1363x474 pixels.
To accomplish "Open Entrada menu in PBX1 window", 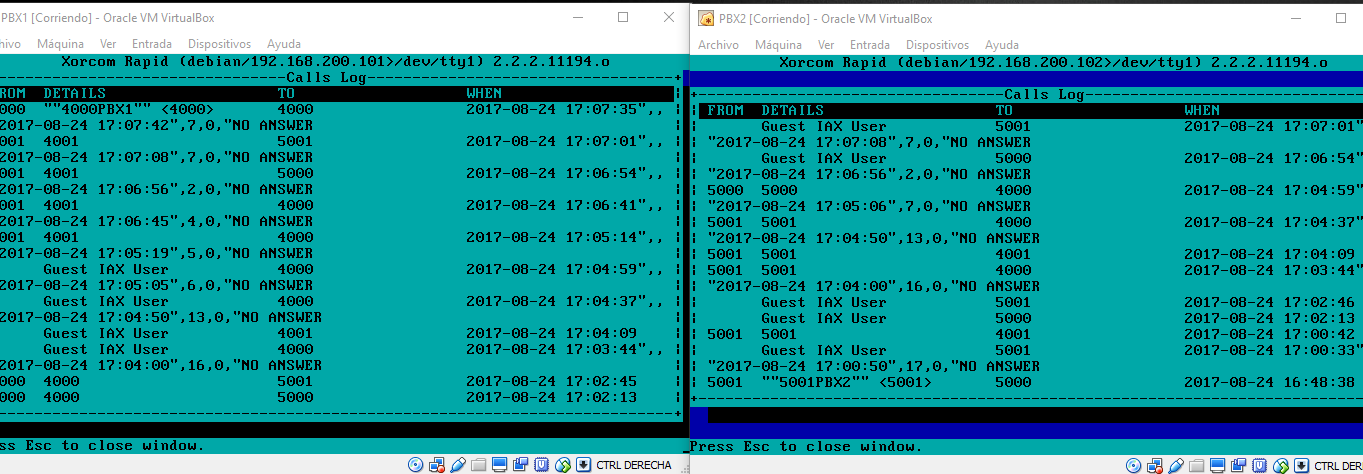I will 152,44.
